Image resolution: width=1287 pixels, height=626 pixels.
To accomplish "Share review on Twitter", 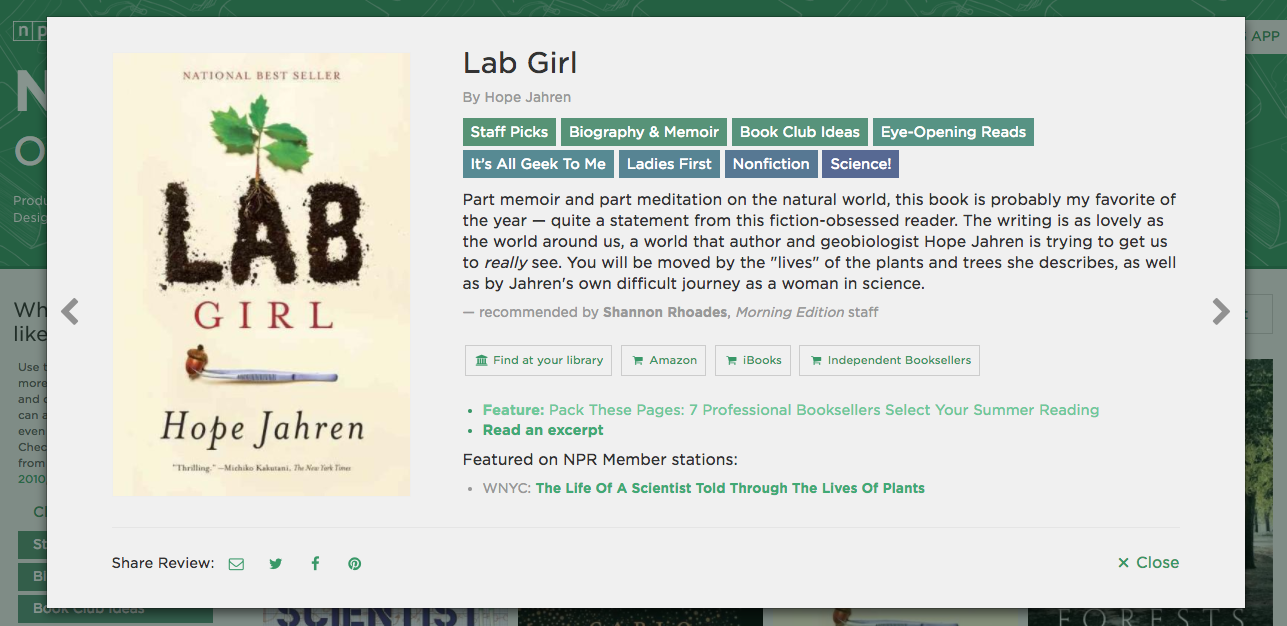I will [x=275, y=563].
